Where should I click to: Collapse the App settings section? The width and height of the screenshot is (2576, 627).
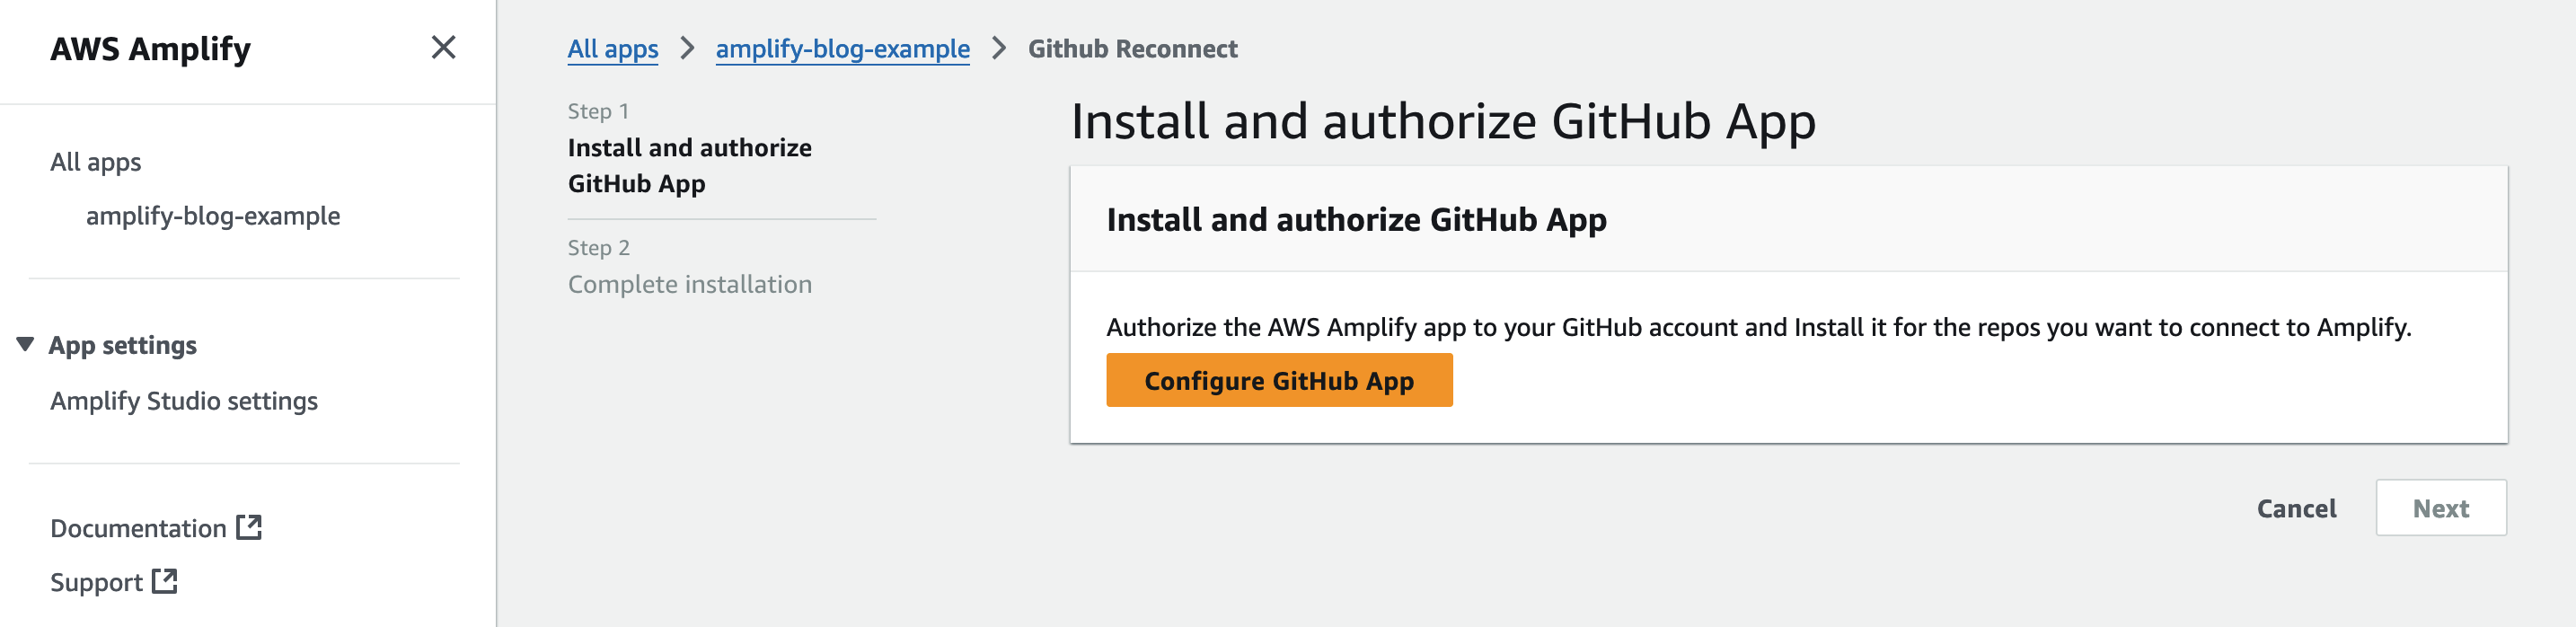tap(25, 344)
